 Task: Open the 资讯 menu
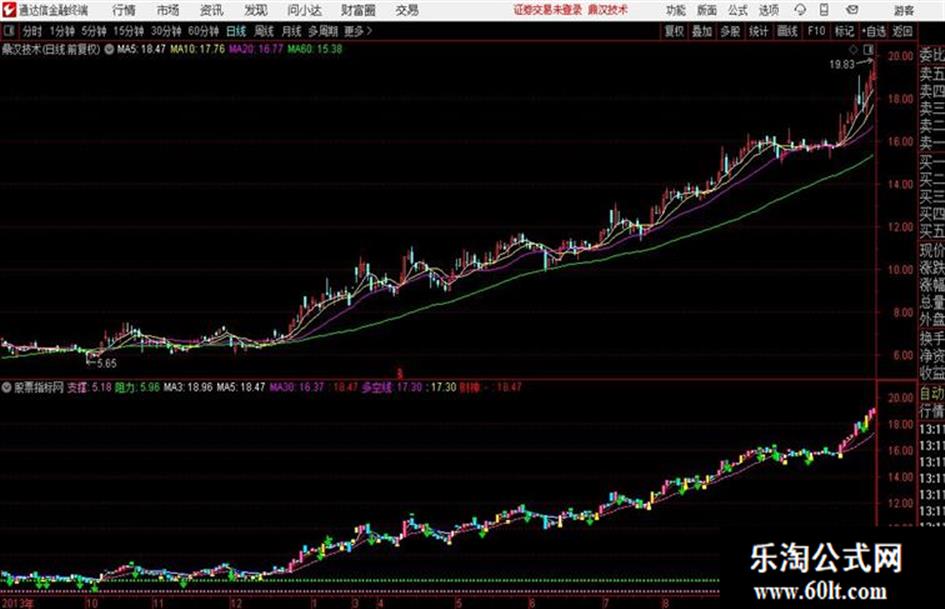pyautogui.click(x=212, y=10)
